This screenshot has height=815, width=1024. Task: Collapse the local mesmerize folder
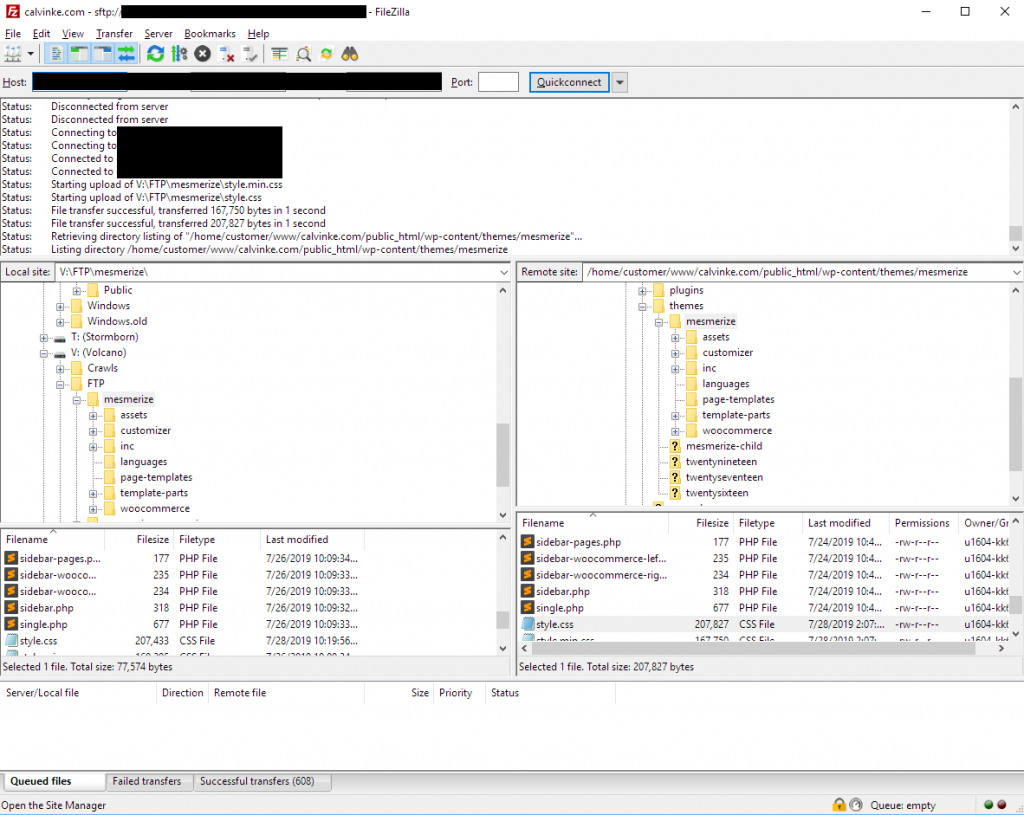coord(76,400)
